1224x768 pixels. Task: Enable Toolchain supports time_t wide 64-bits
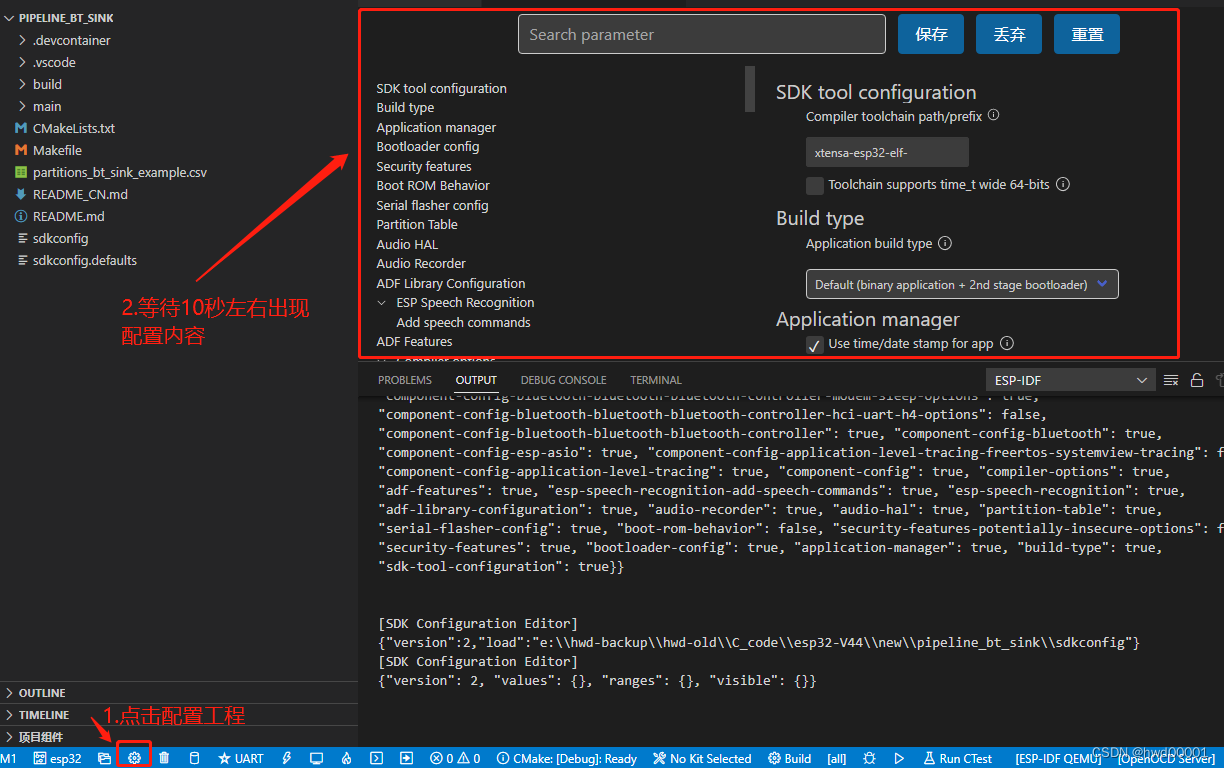pyautogui.click(x=815, y=185)
